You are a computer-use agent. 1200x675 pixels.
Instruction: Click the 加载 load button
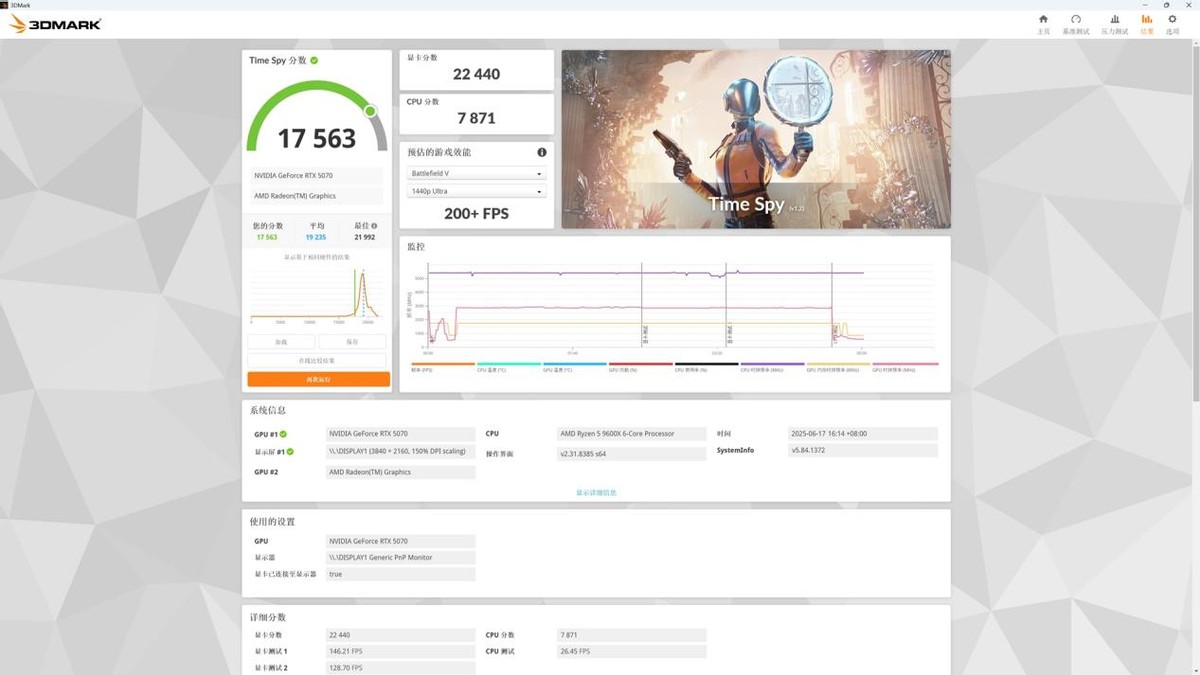[281, 342]
